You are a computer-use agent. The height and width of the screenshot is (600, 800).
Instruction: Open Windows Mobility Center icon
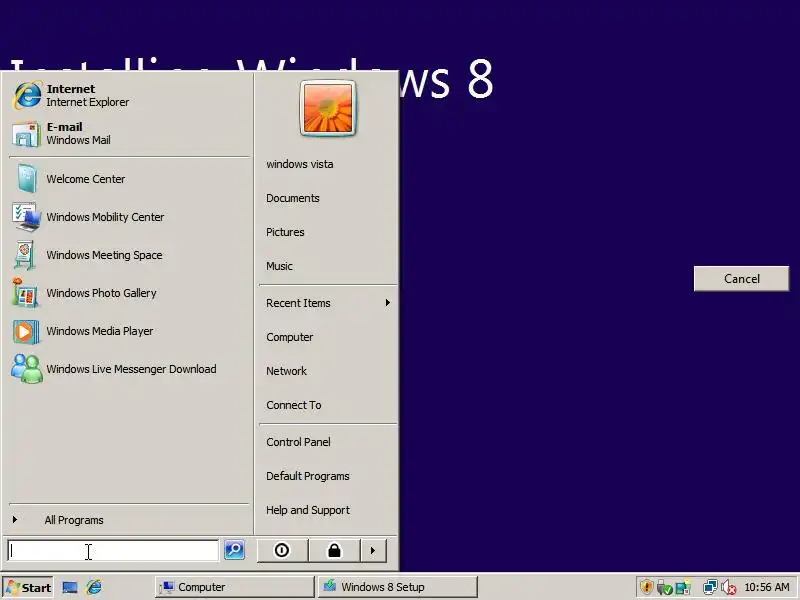pyautogui.click(x=27, y=217)
